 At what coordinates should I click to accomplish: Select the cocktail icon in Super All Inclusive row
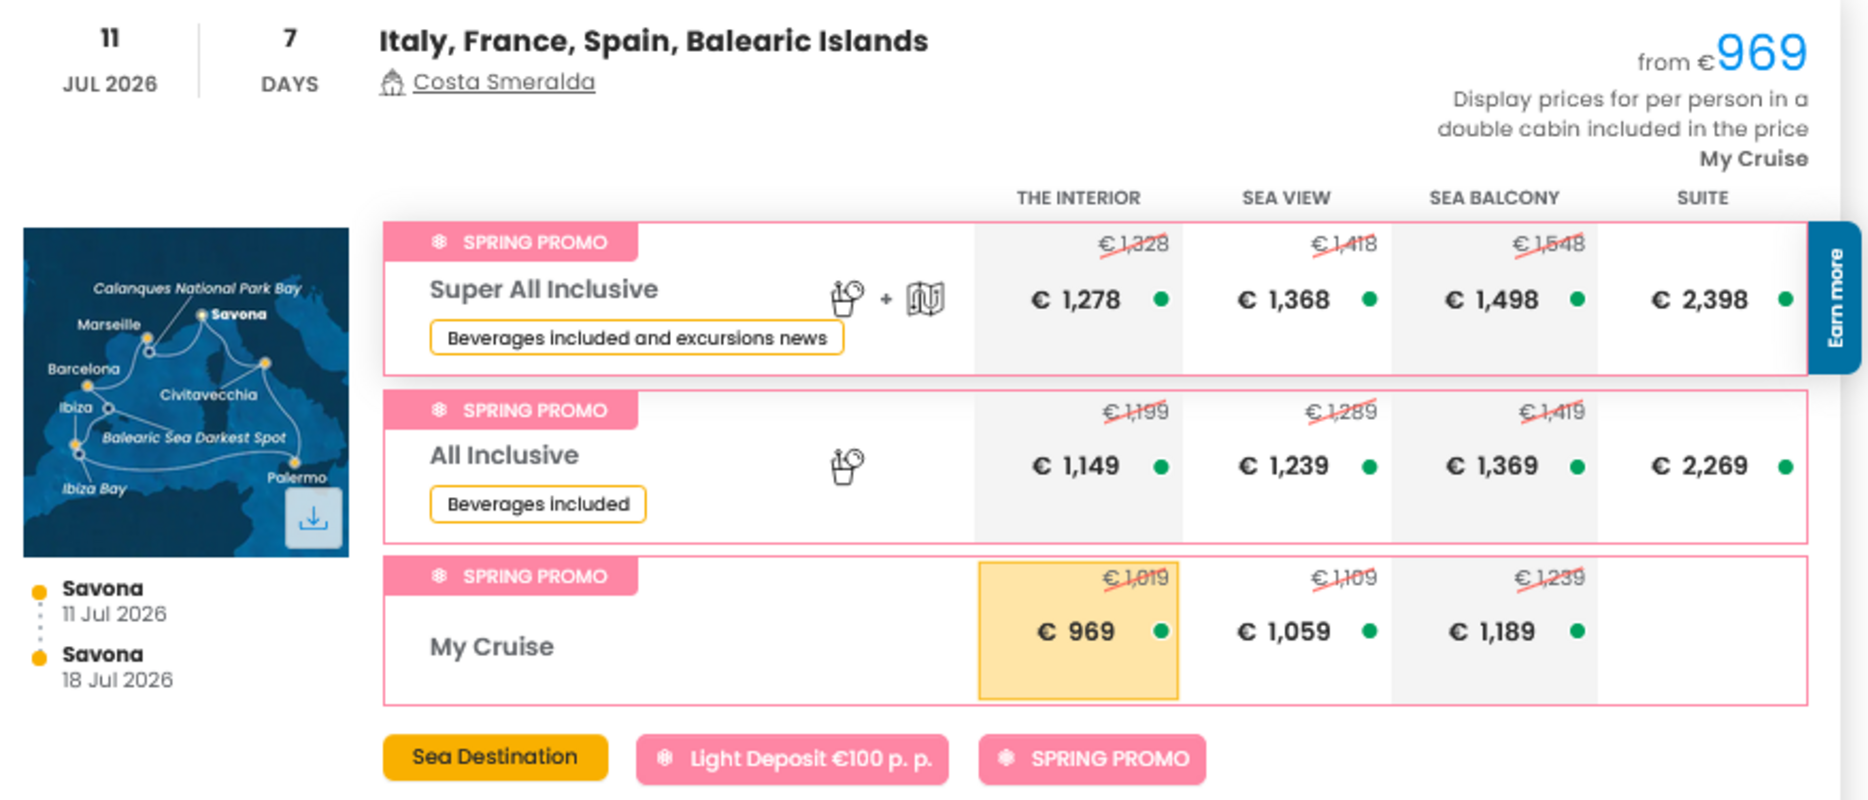(x=846, y=297)
